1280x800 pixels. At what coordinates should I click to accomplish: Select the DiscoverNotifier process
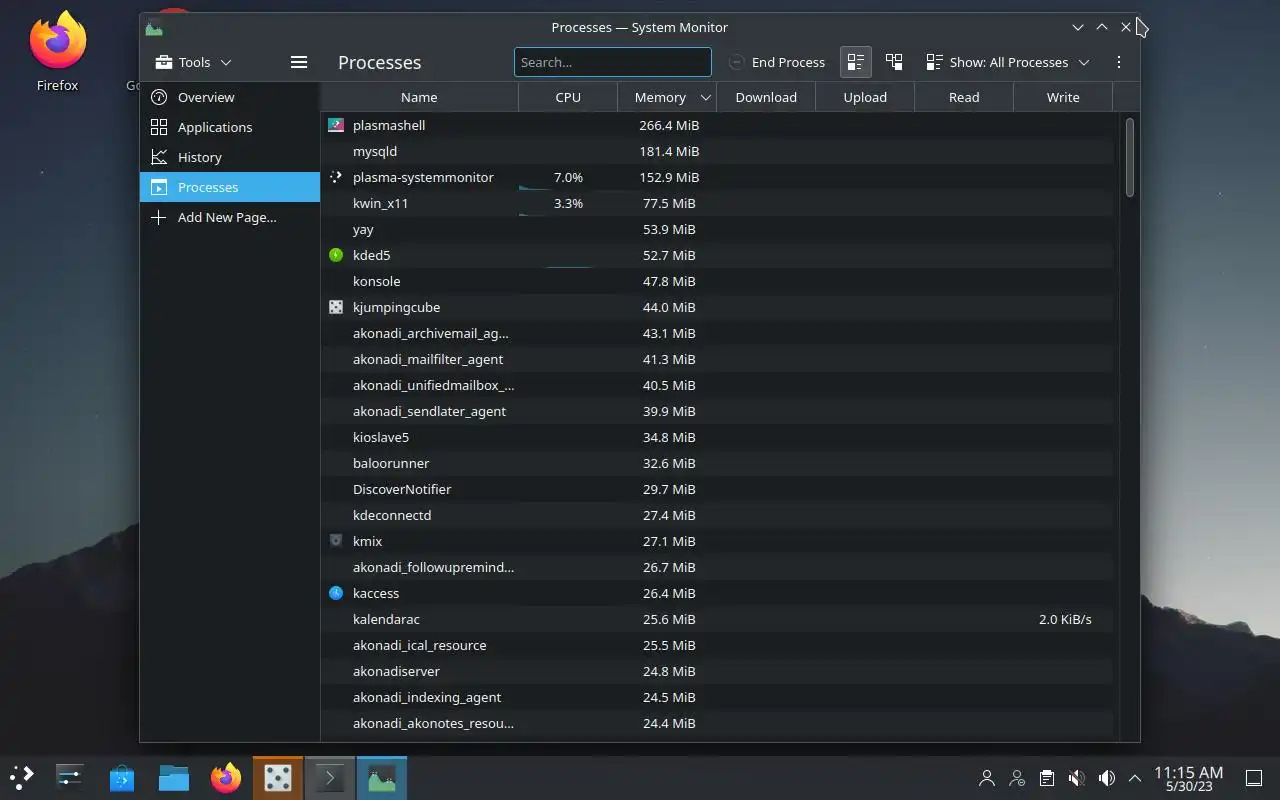[717, 489]
